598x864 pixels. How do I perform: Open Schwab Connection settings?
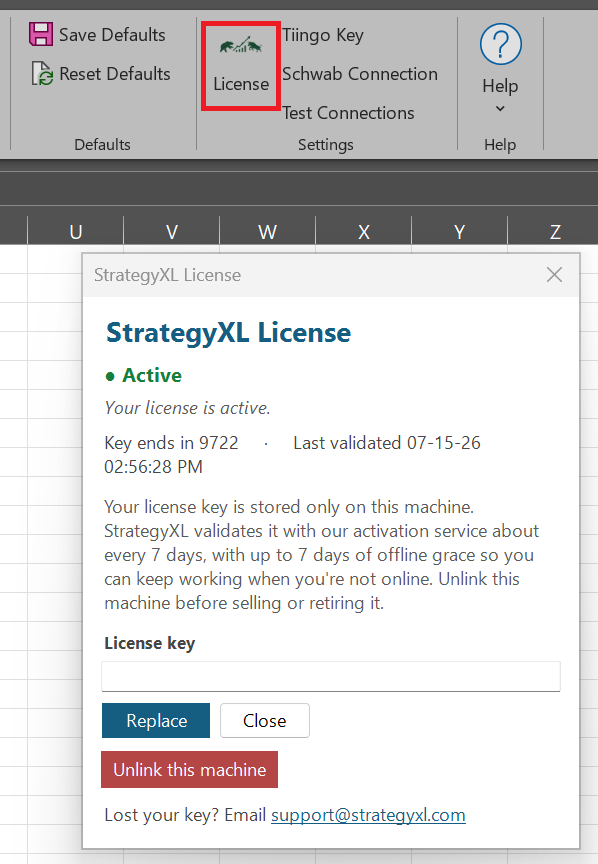click(360, 74)
